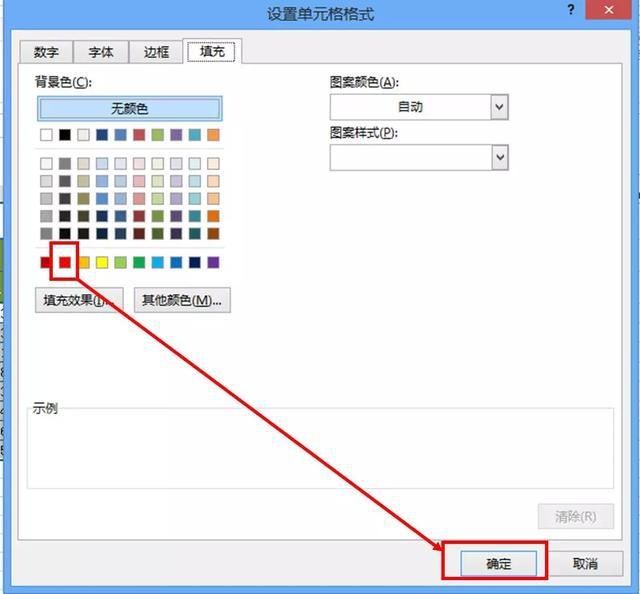Pick palest pink swatch in first tint row
The image size is (640, 594).
[x=139, y=164]
